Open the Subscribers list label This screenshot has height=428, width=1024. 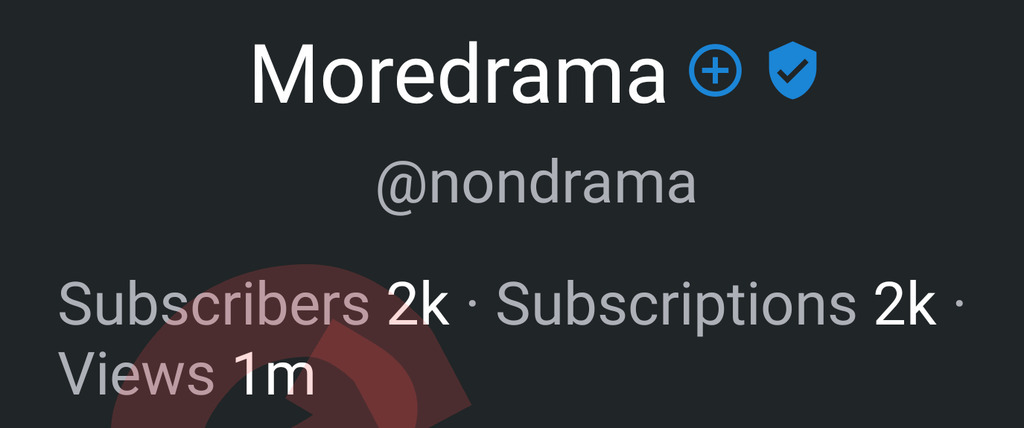click(214, 304)
